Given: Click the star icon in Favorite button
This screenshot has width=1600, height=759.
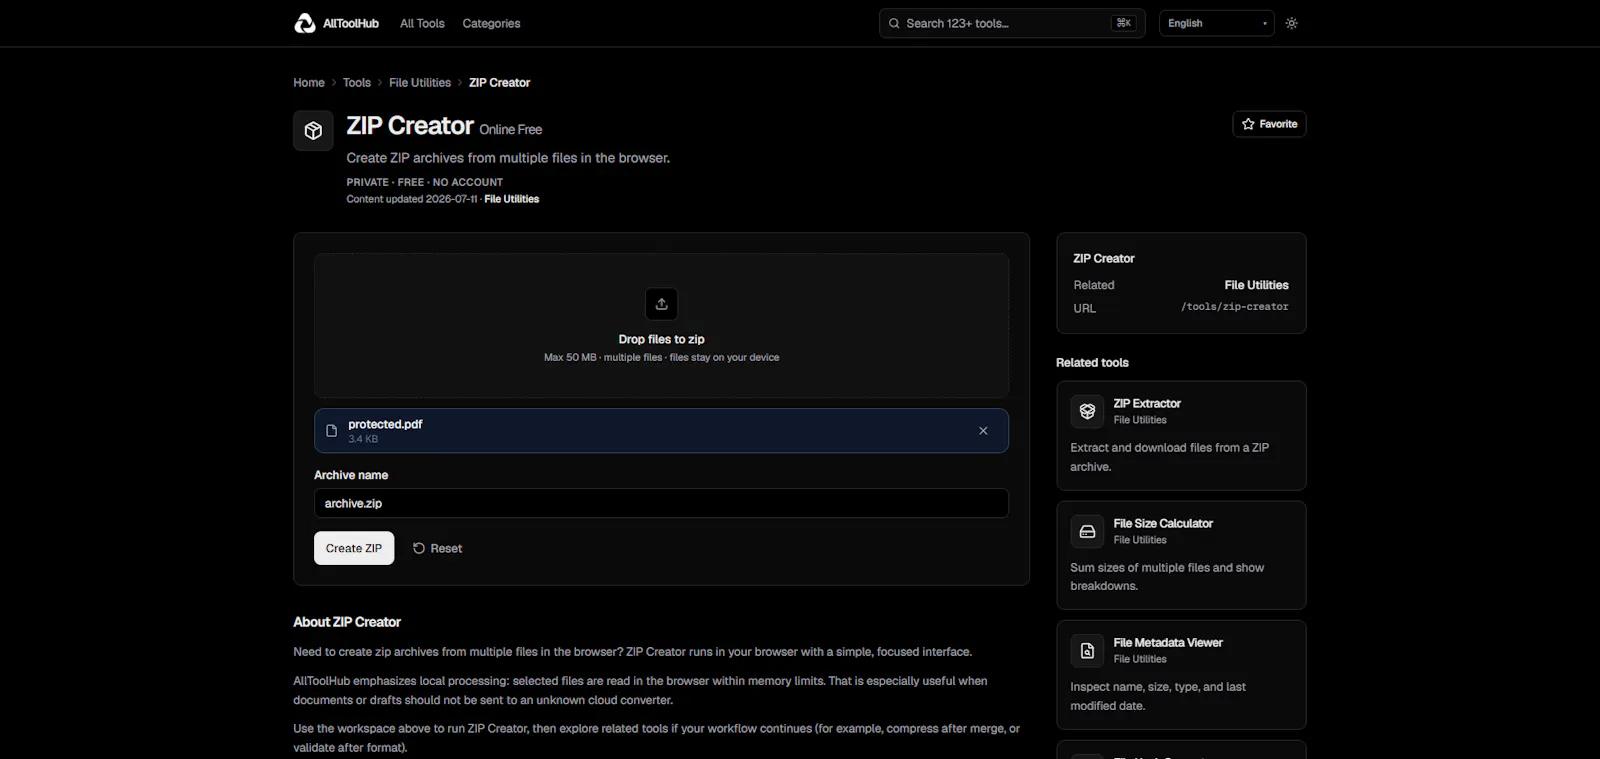Looking at the screenshot, I should coord(1248,124).
